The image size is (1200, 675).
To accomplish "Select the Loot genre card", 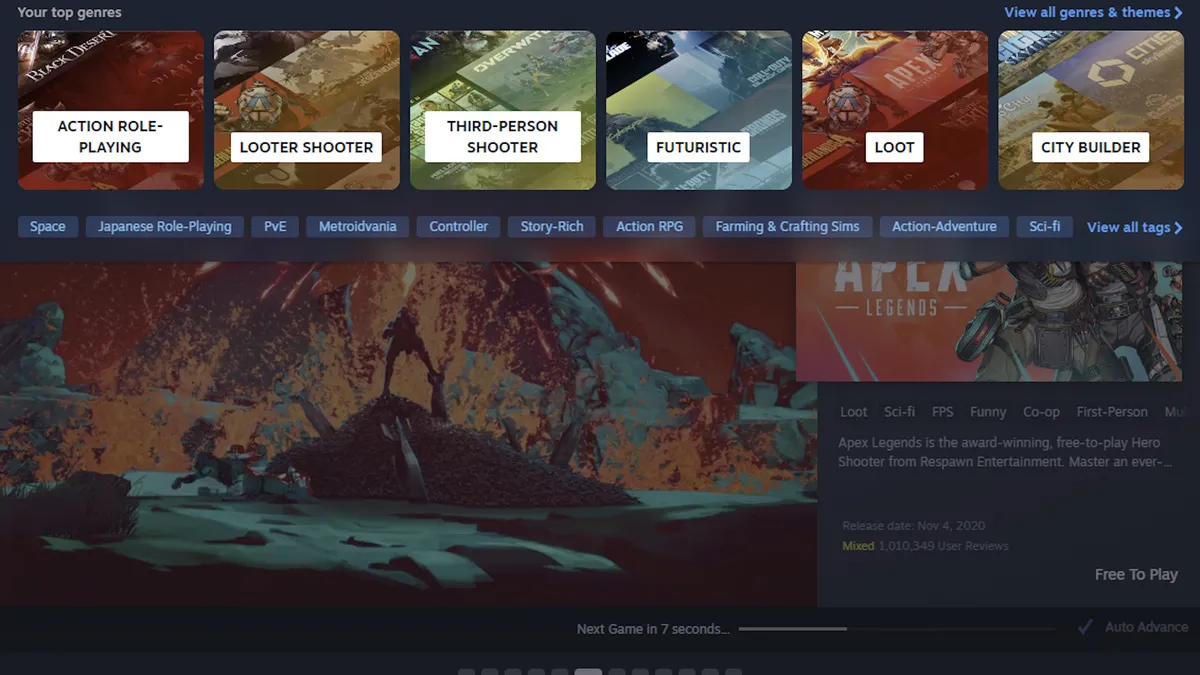I will pyautogui.click(x=894, y=110).
